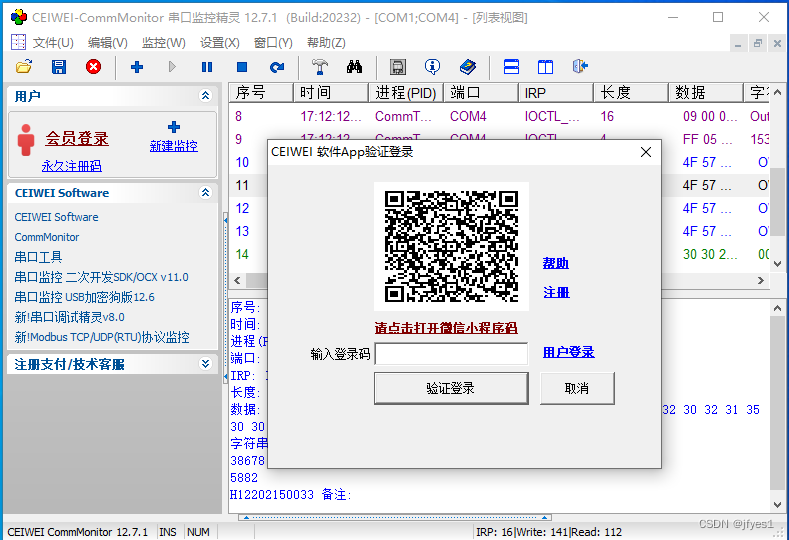Save data with the floppy disk icon

(x=59, y=66)
